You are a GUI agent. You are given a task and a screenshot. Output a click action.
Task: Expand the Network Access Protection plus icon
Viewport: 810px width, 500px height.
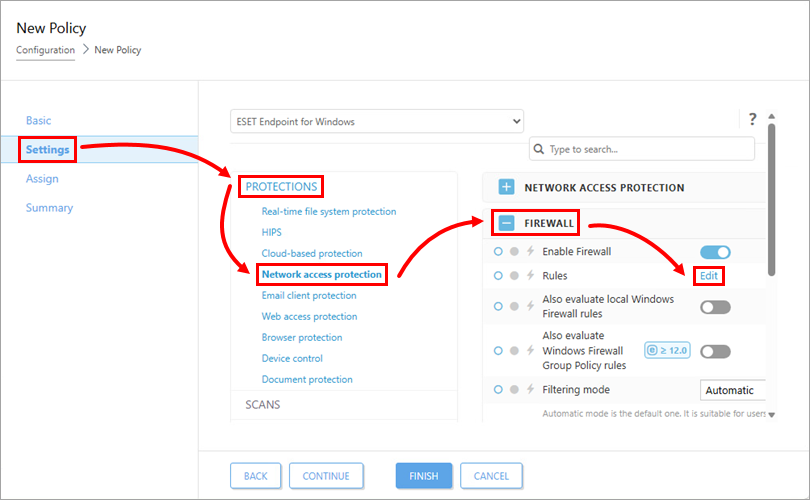tap(506, 187)
